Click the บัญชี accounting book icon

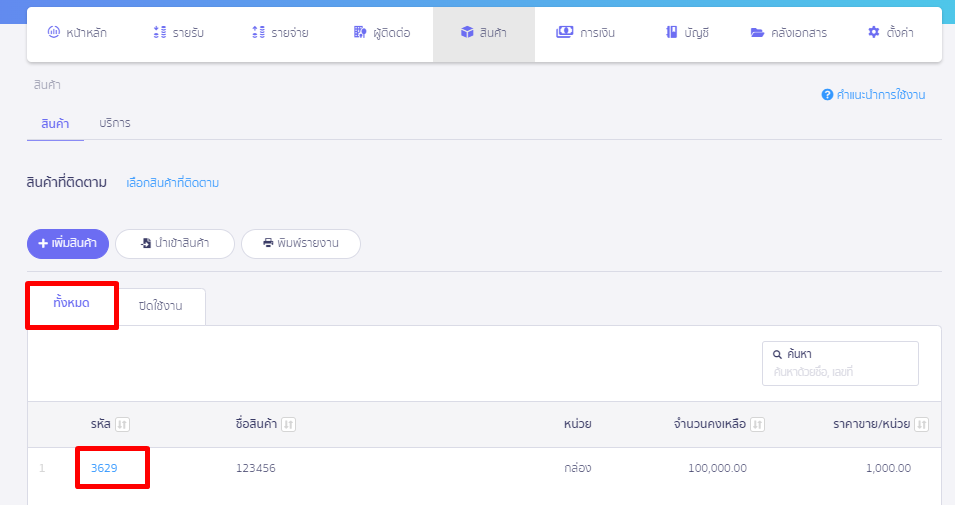click(x=671, y=33)
